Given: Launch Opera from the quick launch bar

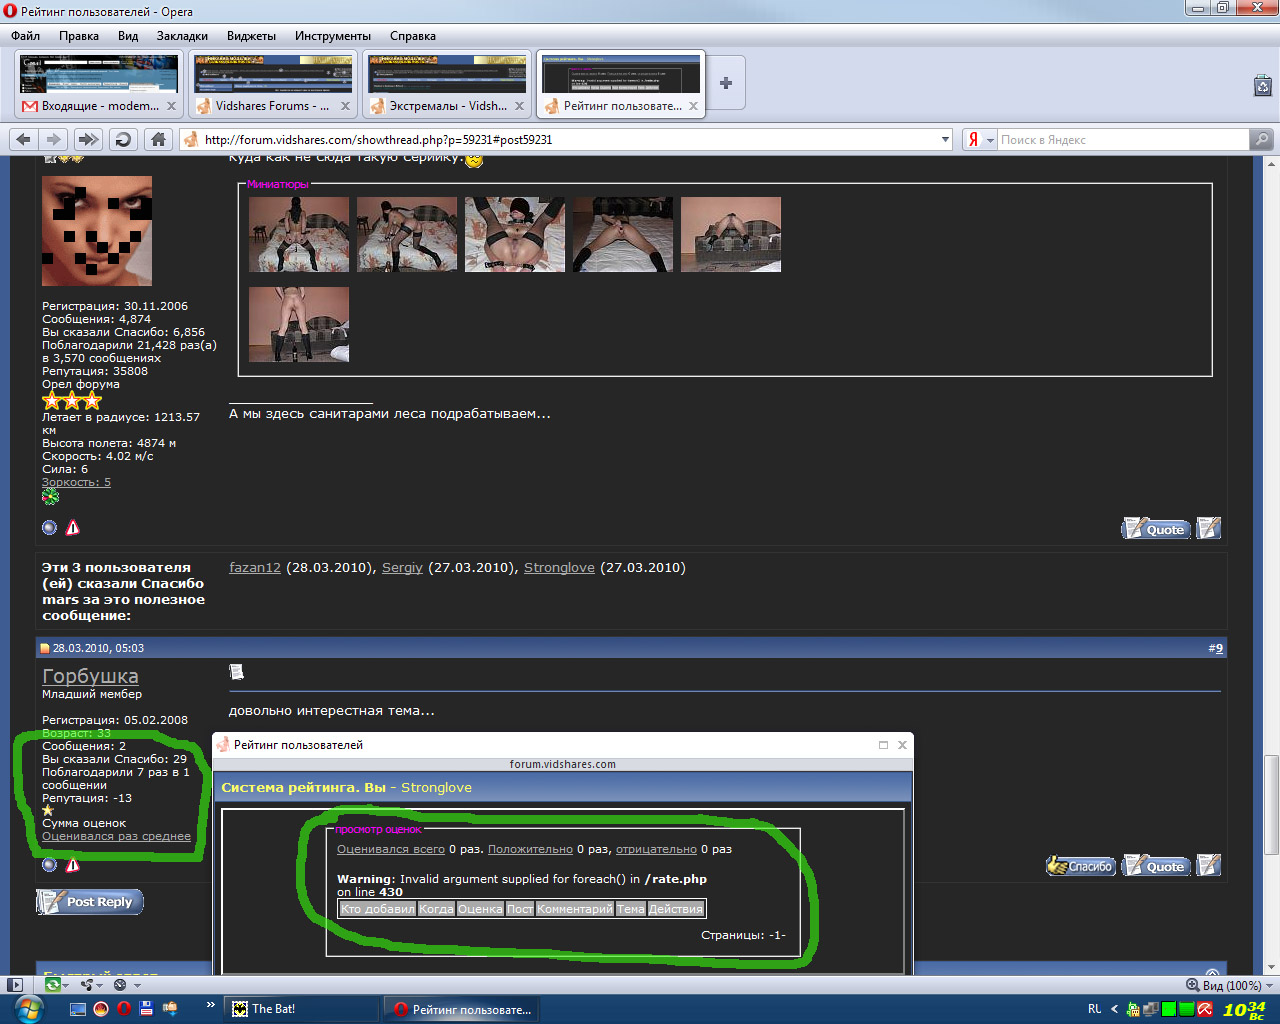Looking at the screenshot, I should [124, 1009].
